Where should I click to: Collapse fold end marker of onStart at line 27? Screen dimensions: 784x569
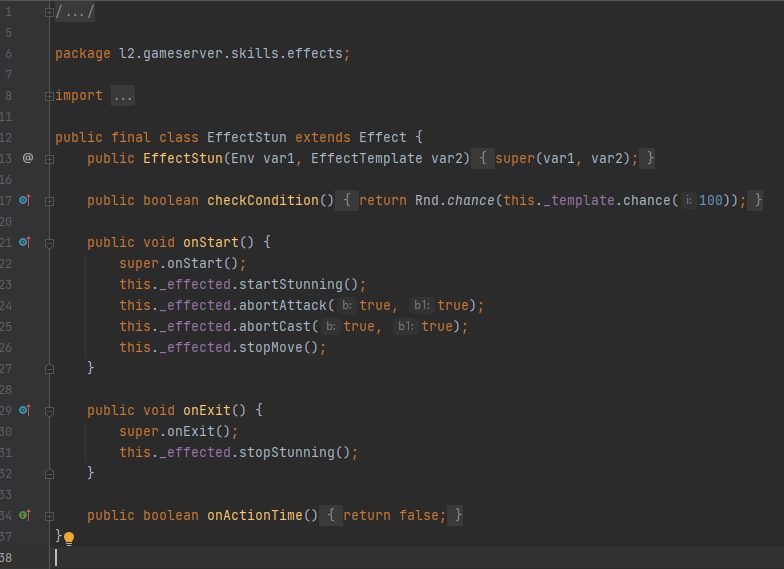49,369
